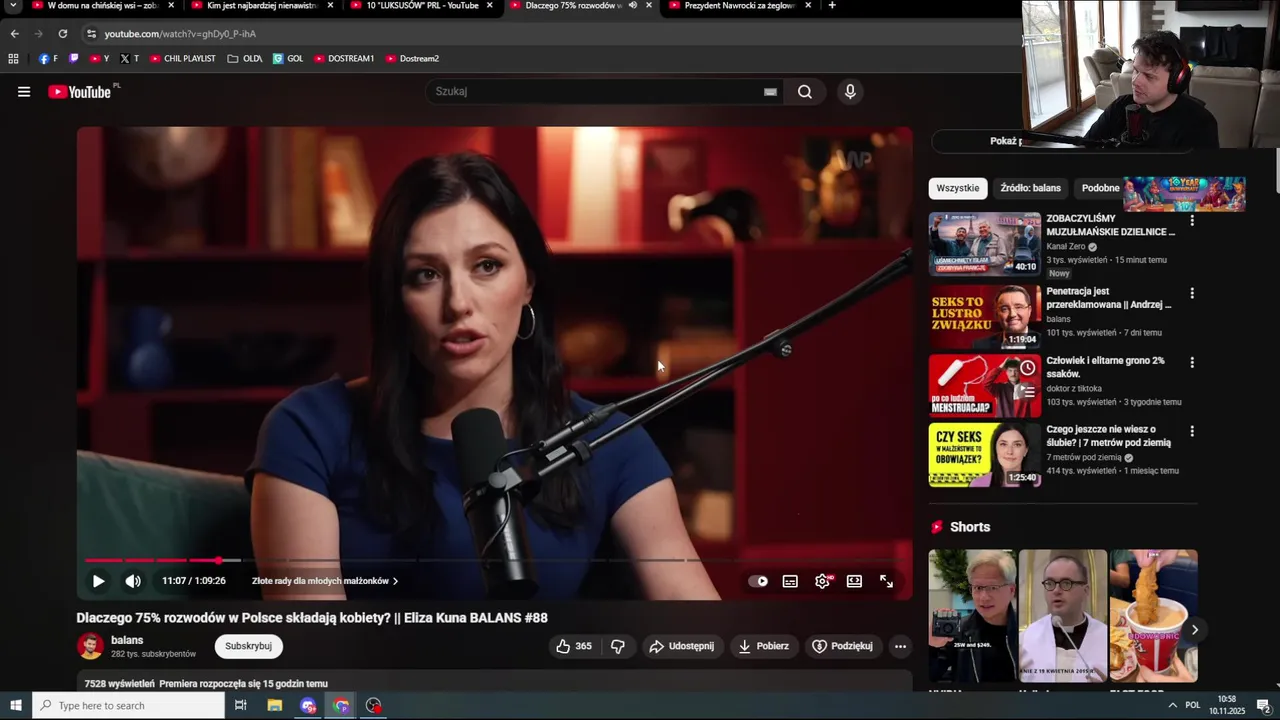The height and width of the screenshot is (720, 1280).
Task: Expand the chapter Złote rady dla młodych małżonków
Action: pos(325,581)
